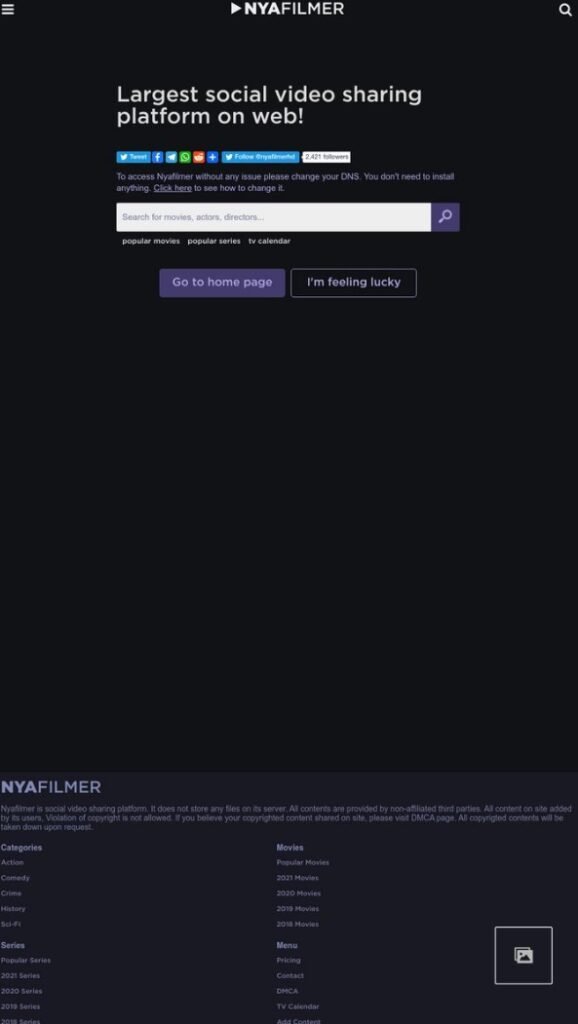The image size is (578, 1024).
Task: Click the search icon in header
Action: point(565,10)
